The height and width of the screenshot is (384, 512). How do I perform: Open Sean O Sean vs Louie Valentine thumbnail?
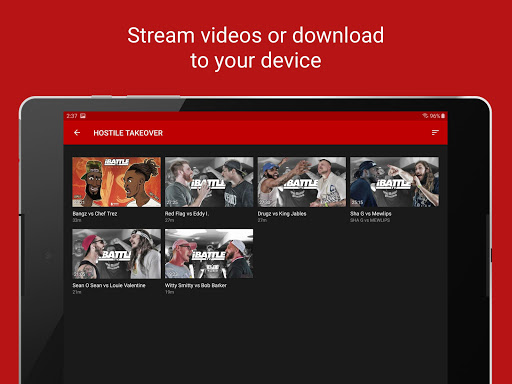(x=116, y=254)
